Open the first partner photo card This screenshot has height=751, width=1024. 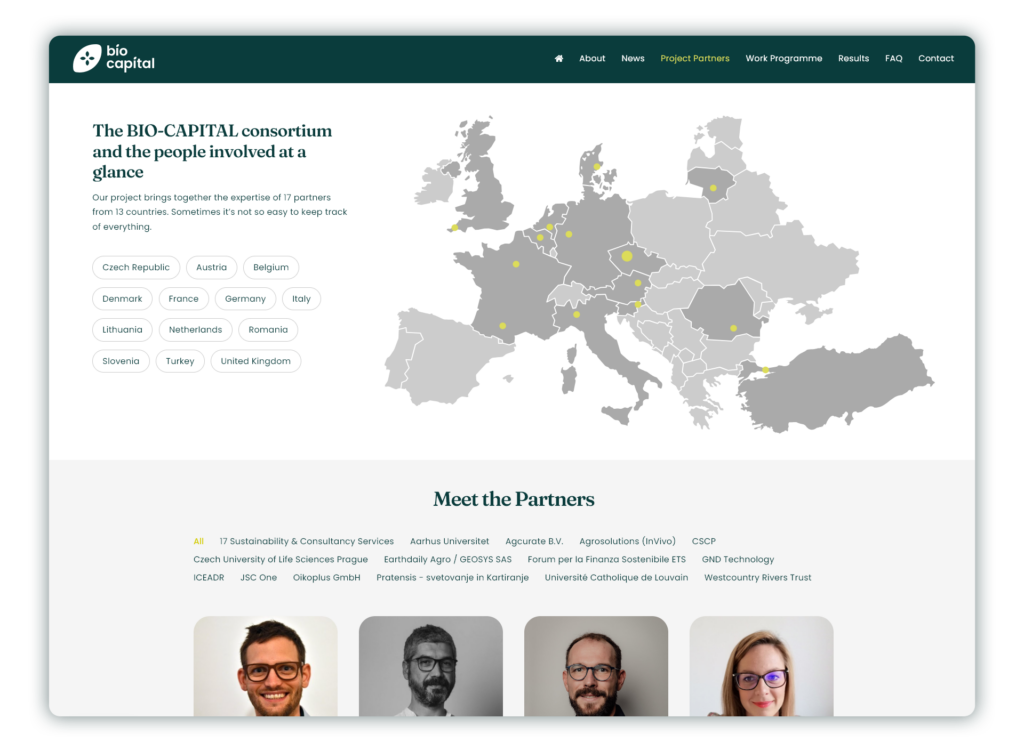265,666
